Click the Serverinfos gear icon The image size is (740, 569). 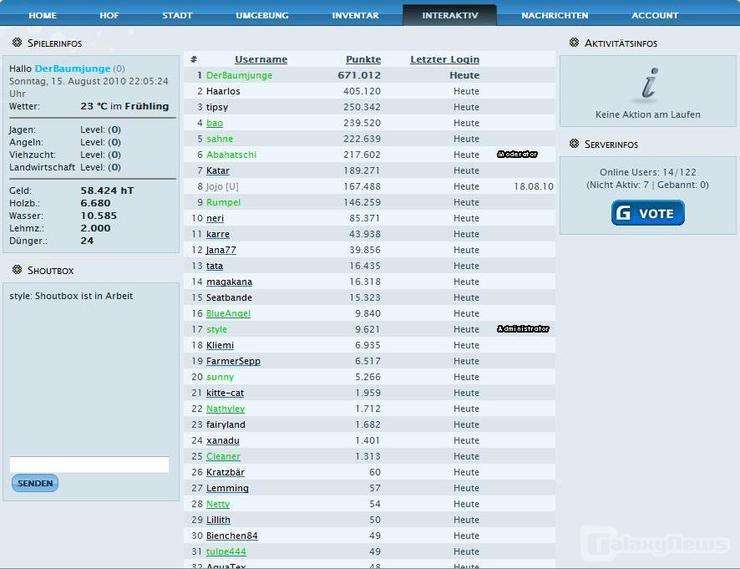[574, 143]
